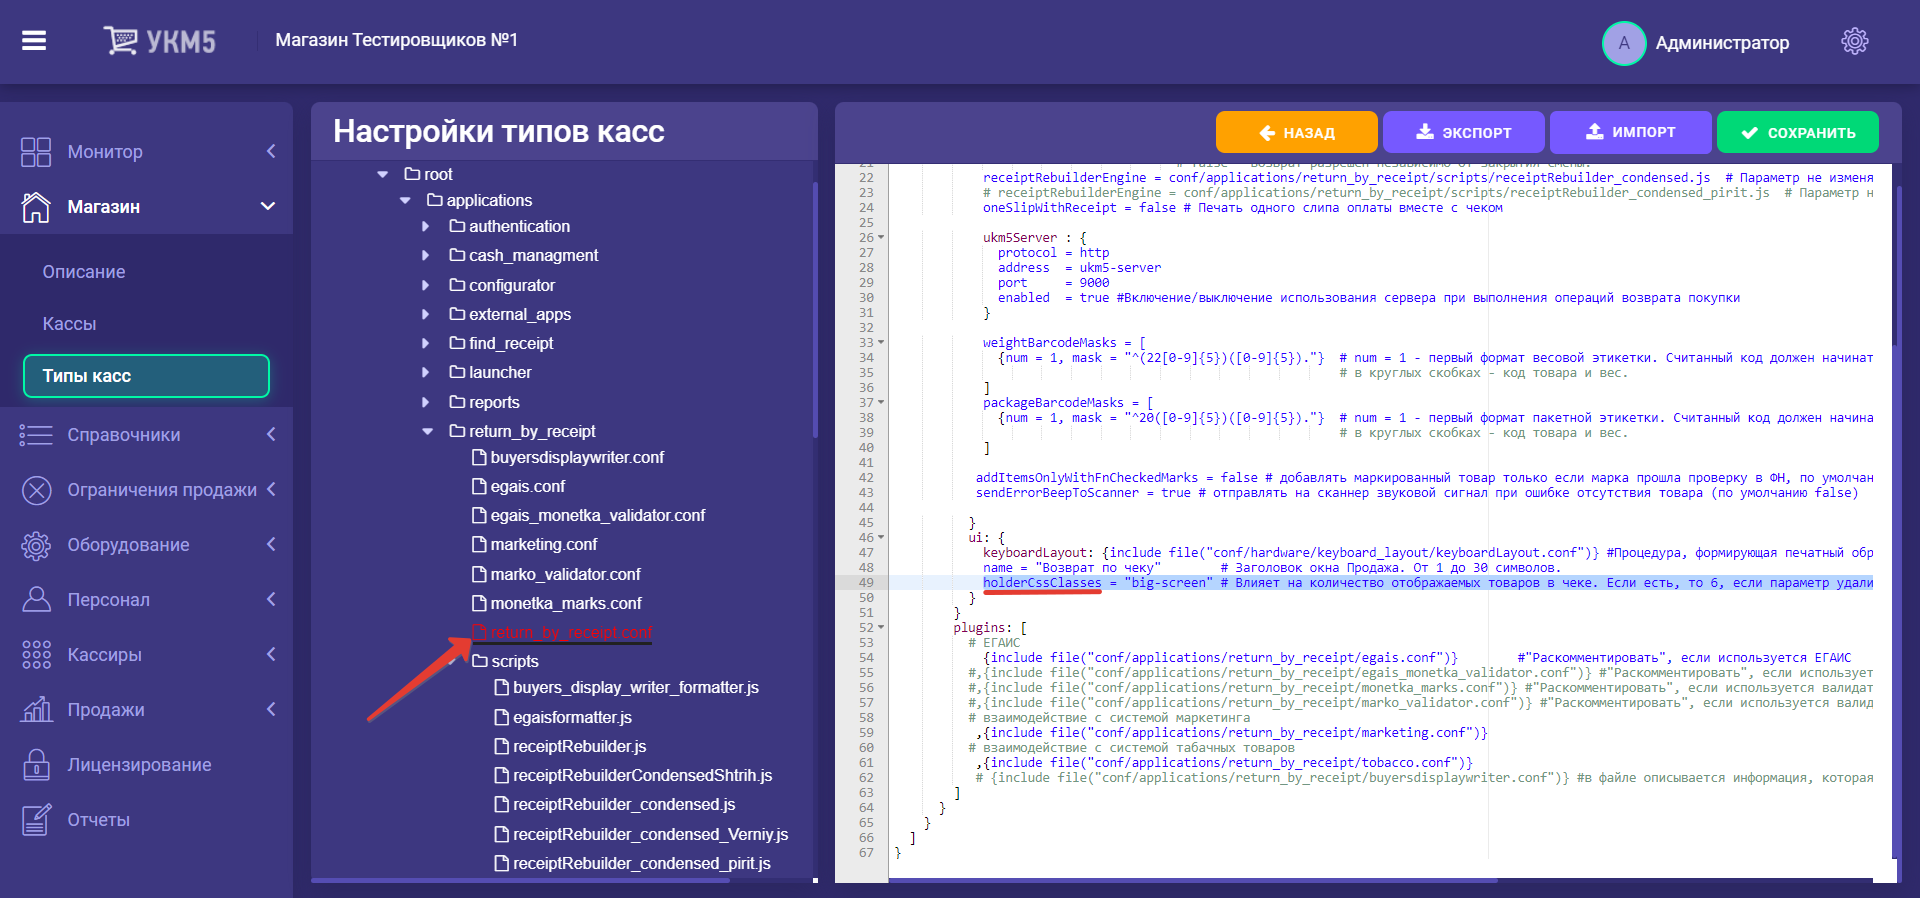The width and height of the screenshot is (1920, 898).
Task: Open receiptRebuilderCondensedShtrih.js file
Action: (x=642, y=775)
